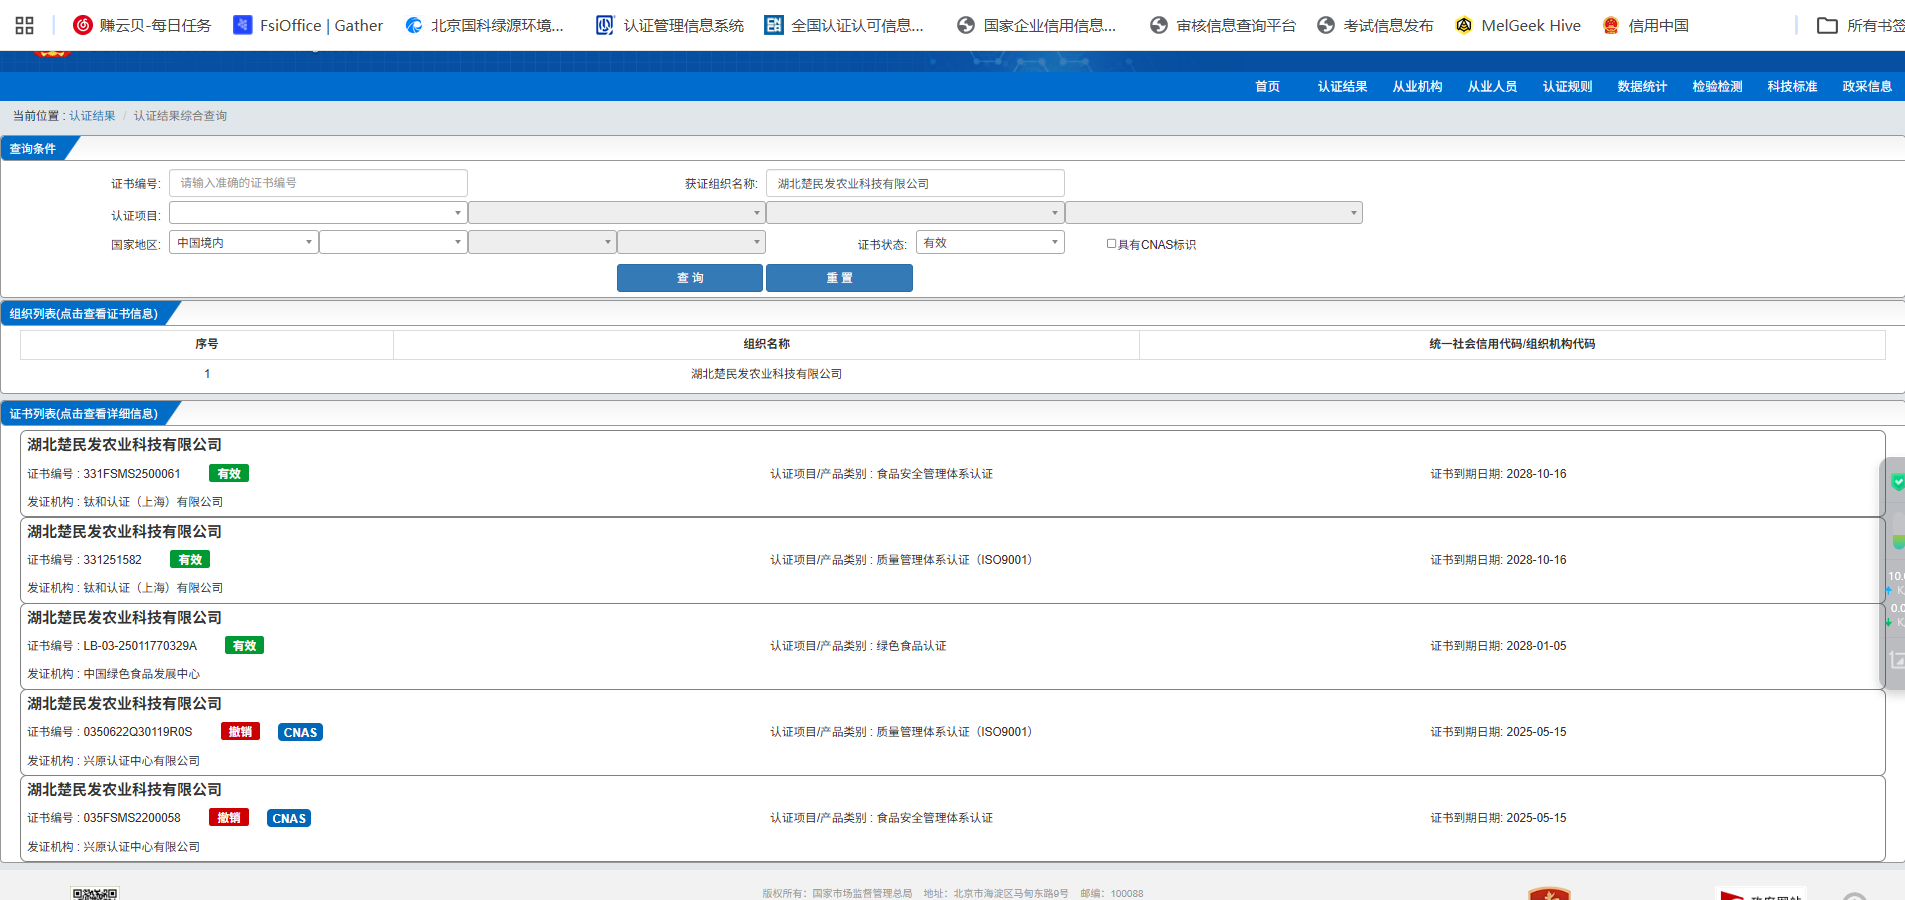Click the 序号 column header
Viewport: 1905px width, 900px height.
tap(207, 344)
